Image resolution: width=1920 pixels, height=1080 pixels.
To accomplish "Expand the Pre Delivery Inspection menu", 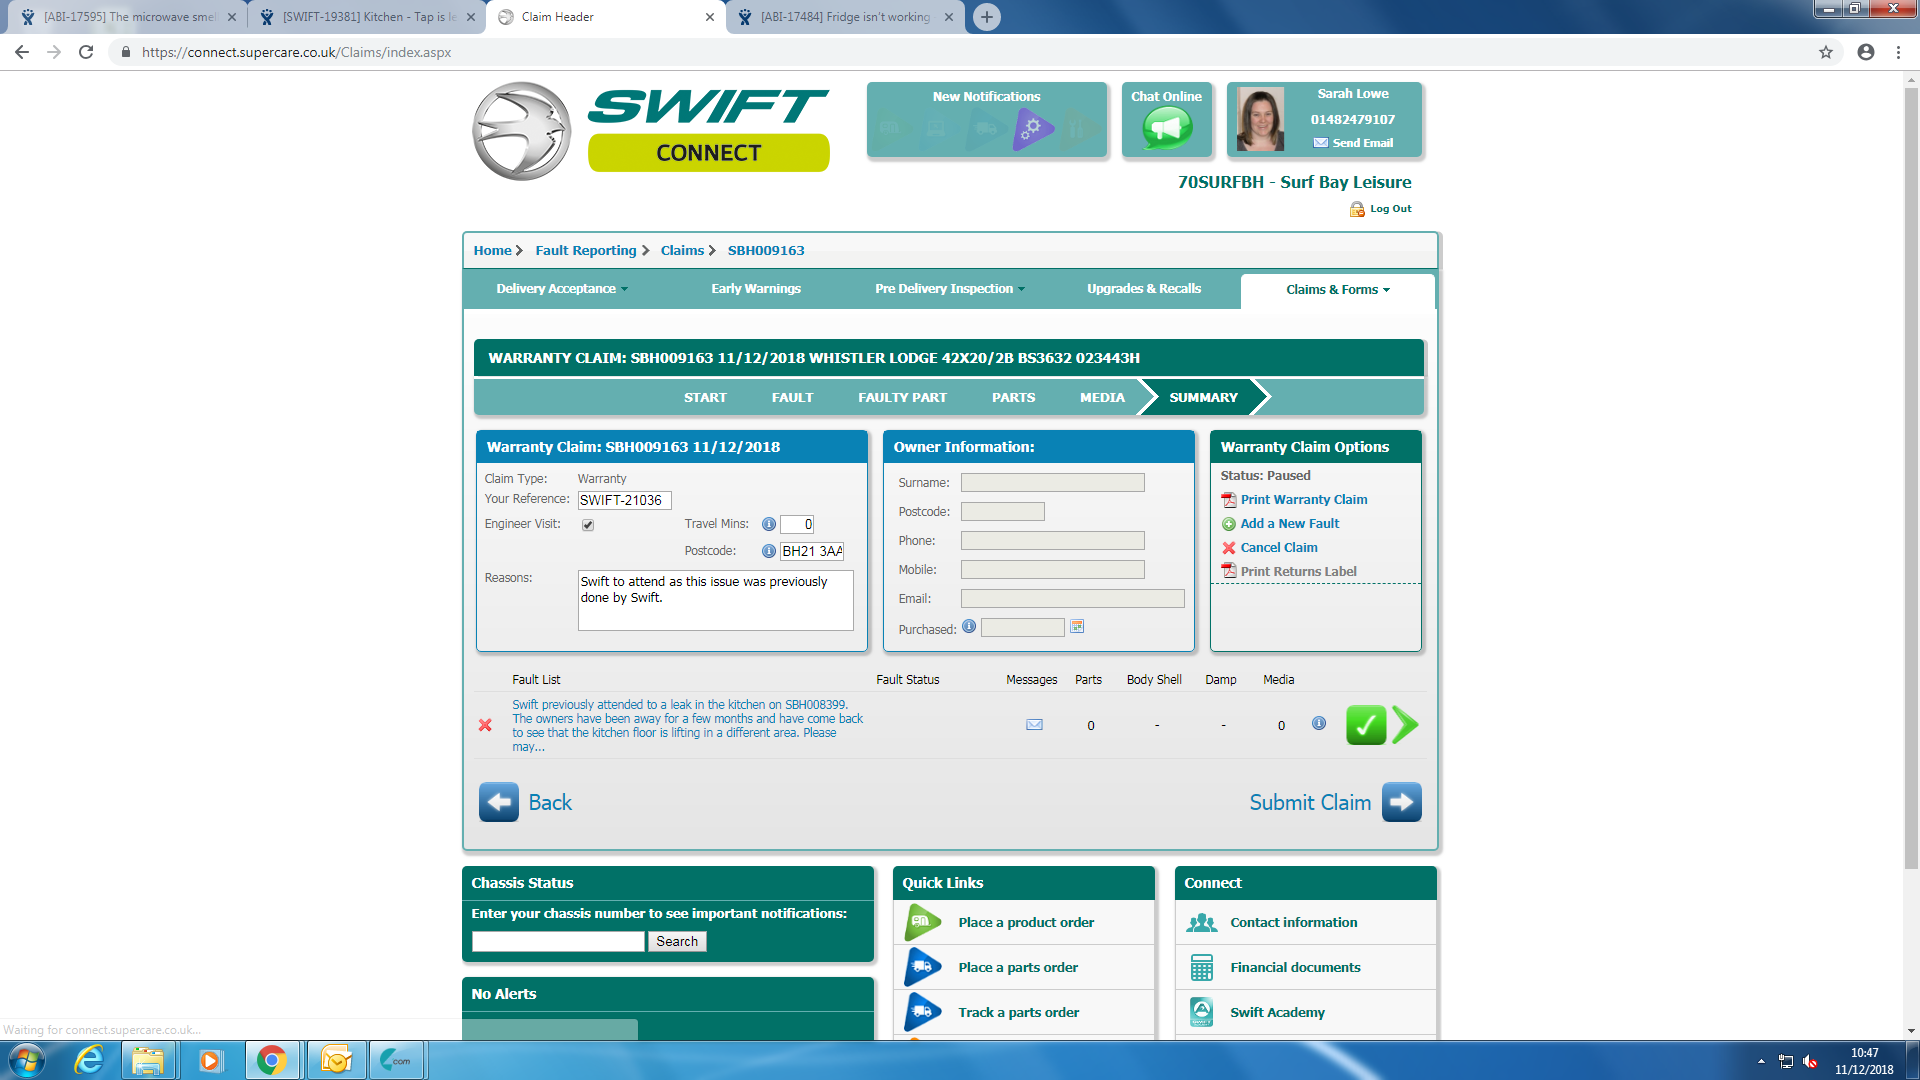I will pyautogui.click(x=949, y=289).
